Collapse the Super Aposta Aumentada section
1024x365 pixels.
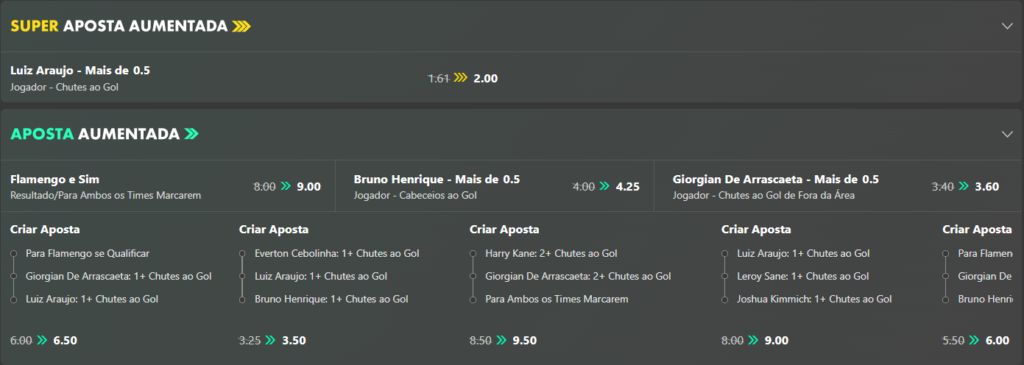(x=1006, y=26)
